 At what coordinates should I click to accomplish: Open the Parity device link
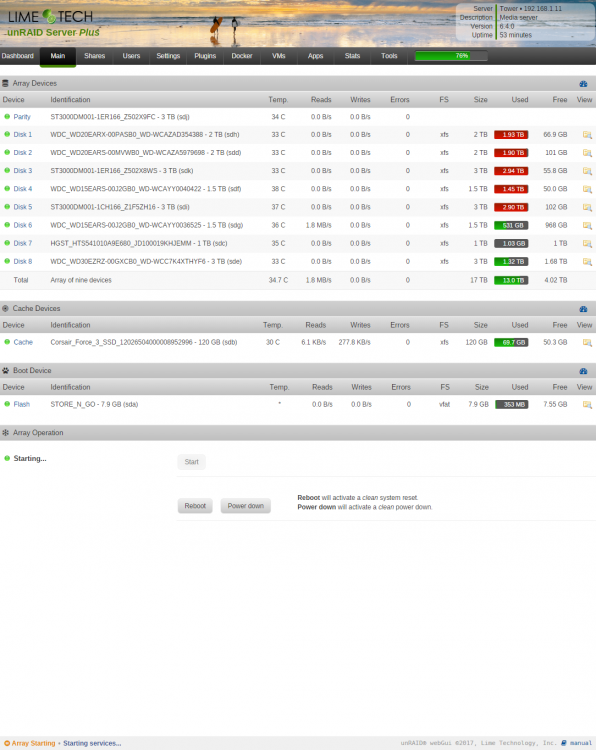[22, 117]
